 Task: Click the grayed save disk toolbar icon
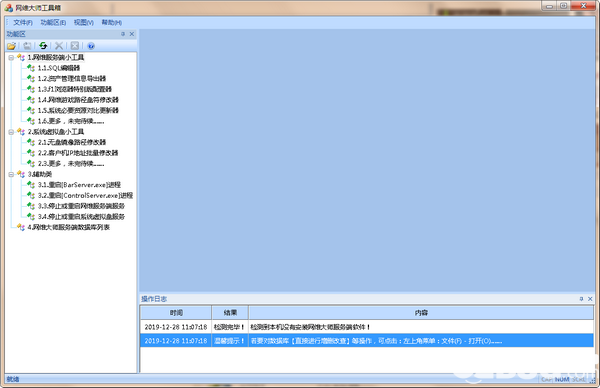27,46
